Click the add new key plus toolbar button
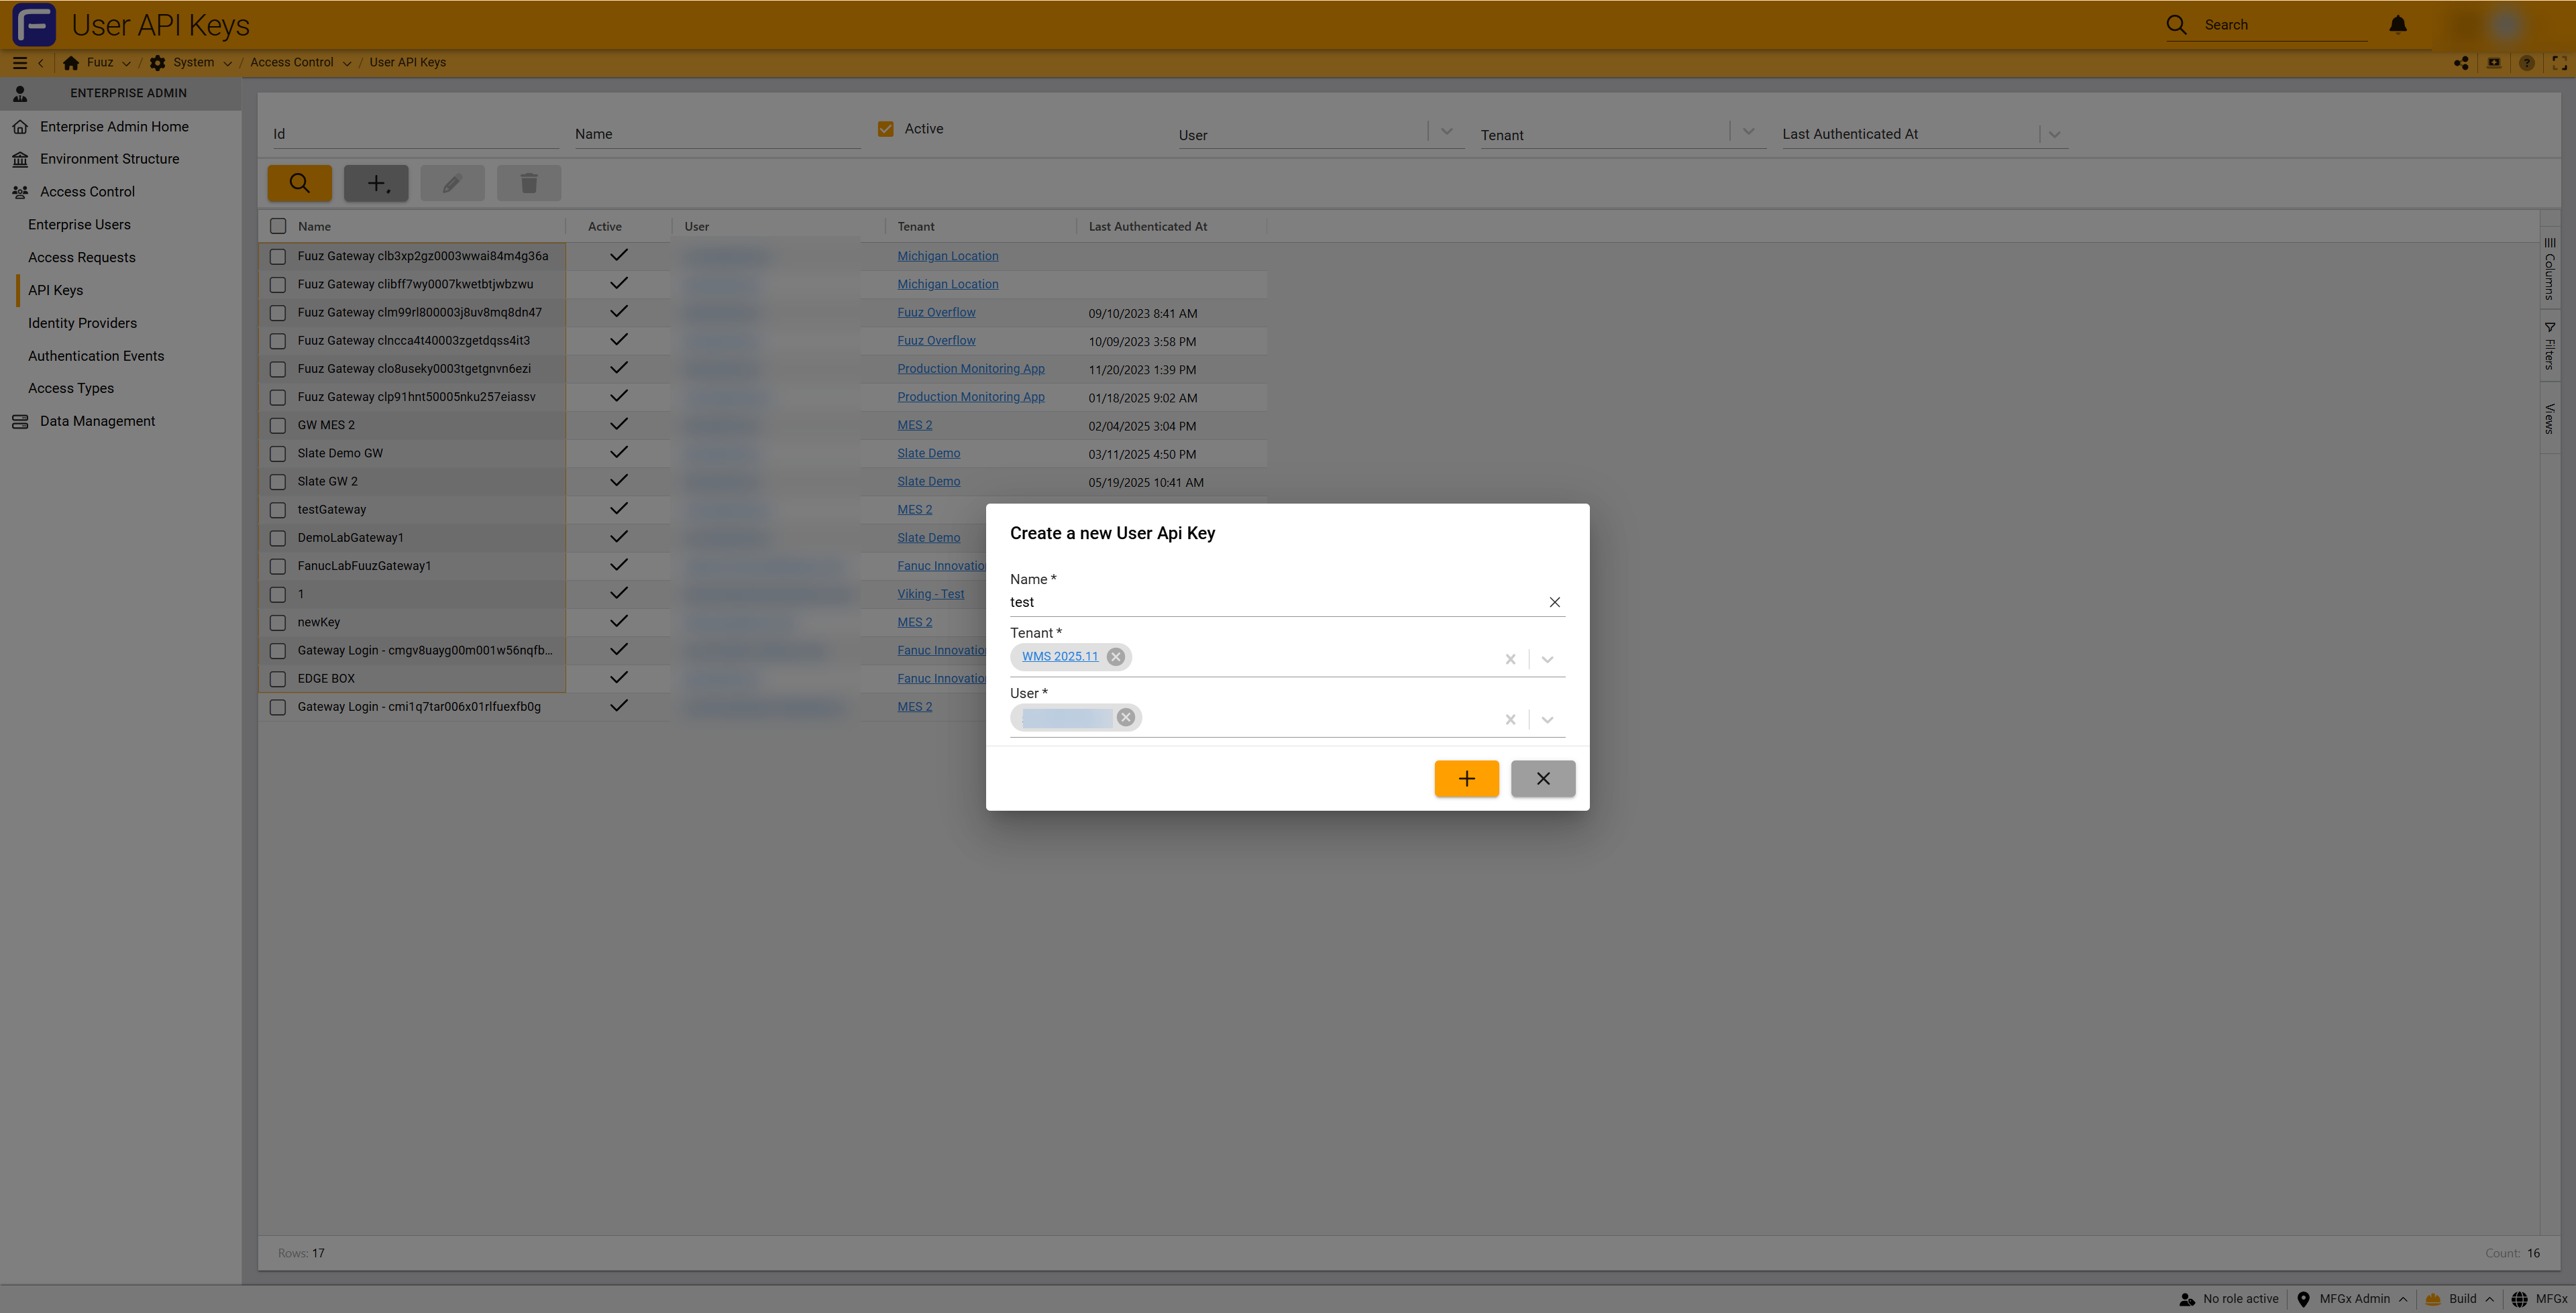Image resolution: width=2576 pixels, height=1313 pixels. [376, 183]
